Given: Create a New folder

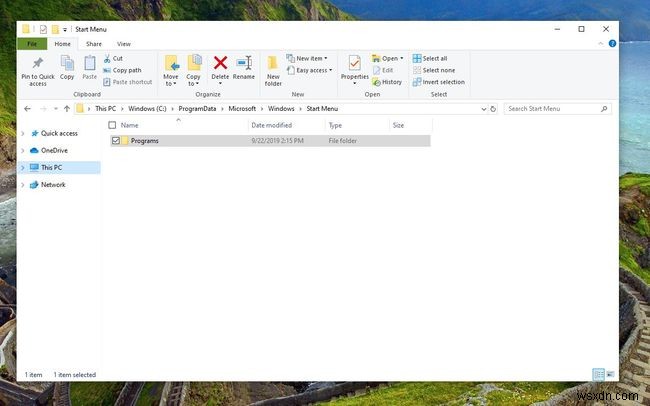Looking at the screenshot, I should [x=273, y=71].
